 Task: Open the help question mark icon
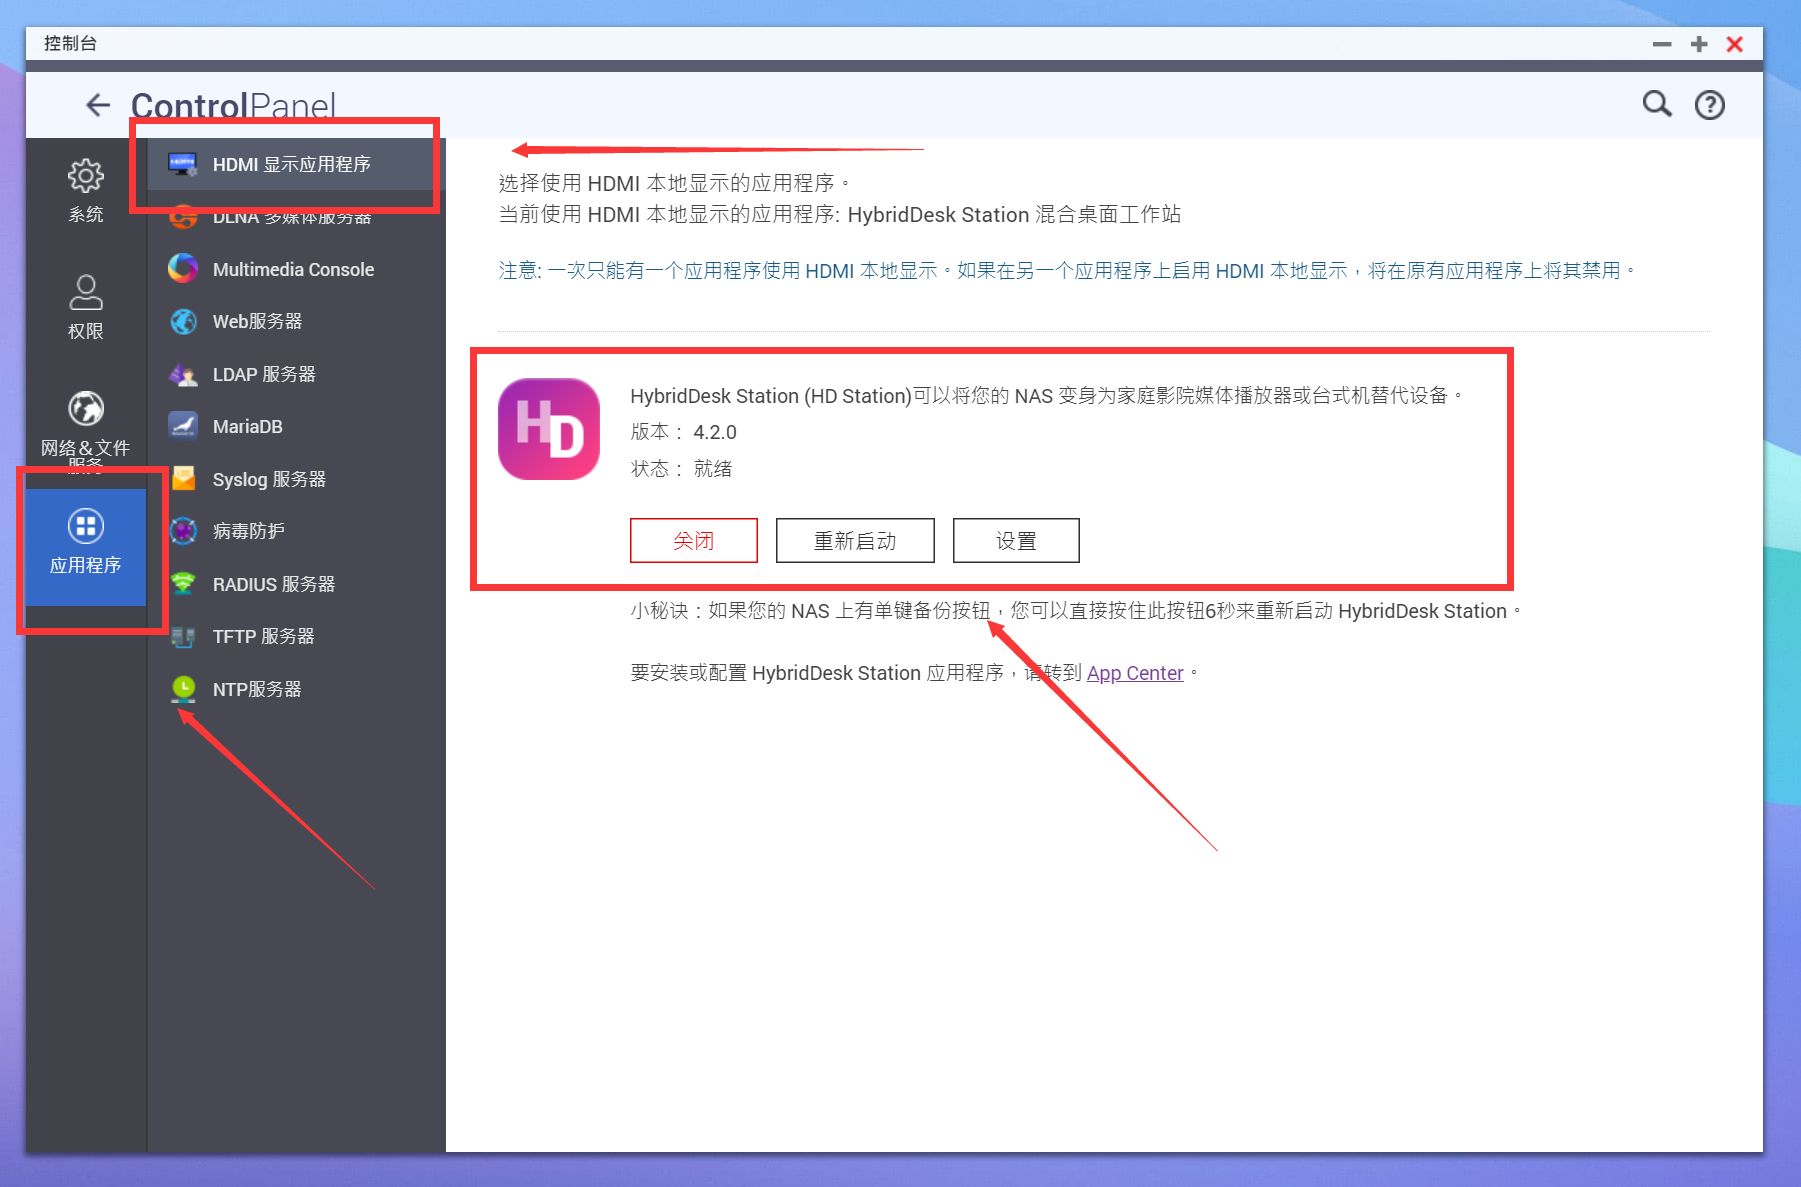click(x=1710, y=105)
